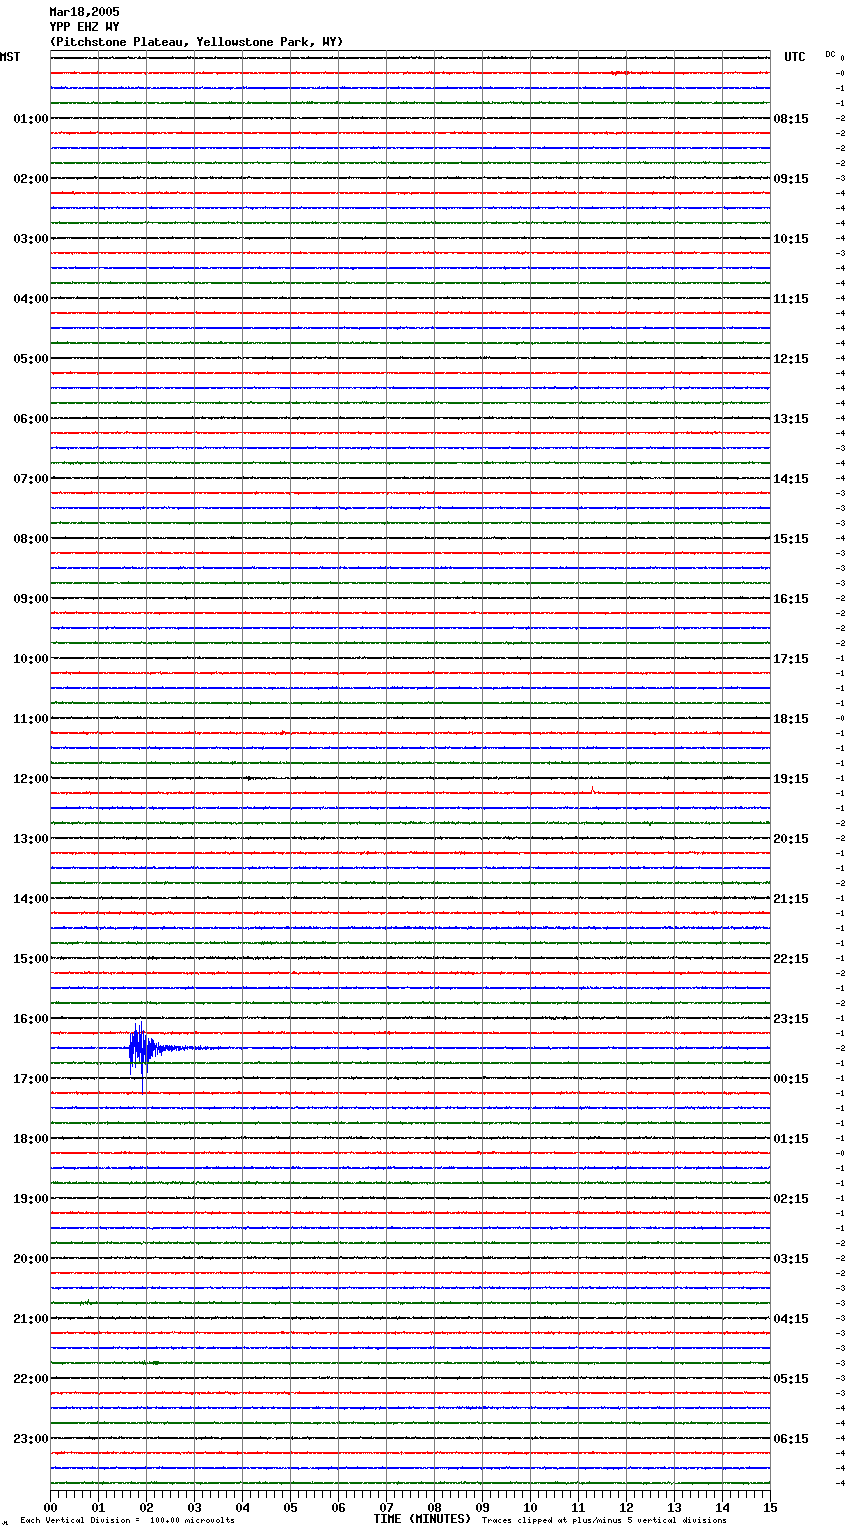
Task: Click the 21:15 UTC time label
Action: (x=791, y=899)
